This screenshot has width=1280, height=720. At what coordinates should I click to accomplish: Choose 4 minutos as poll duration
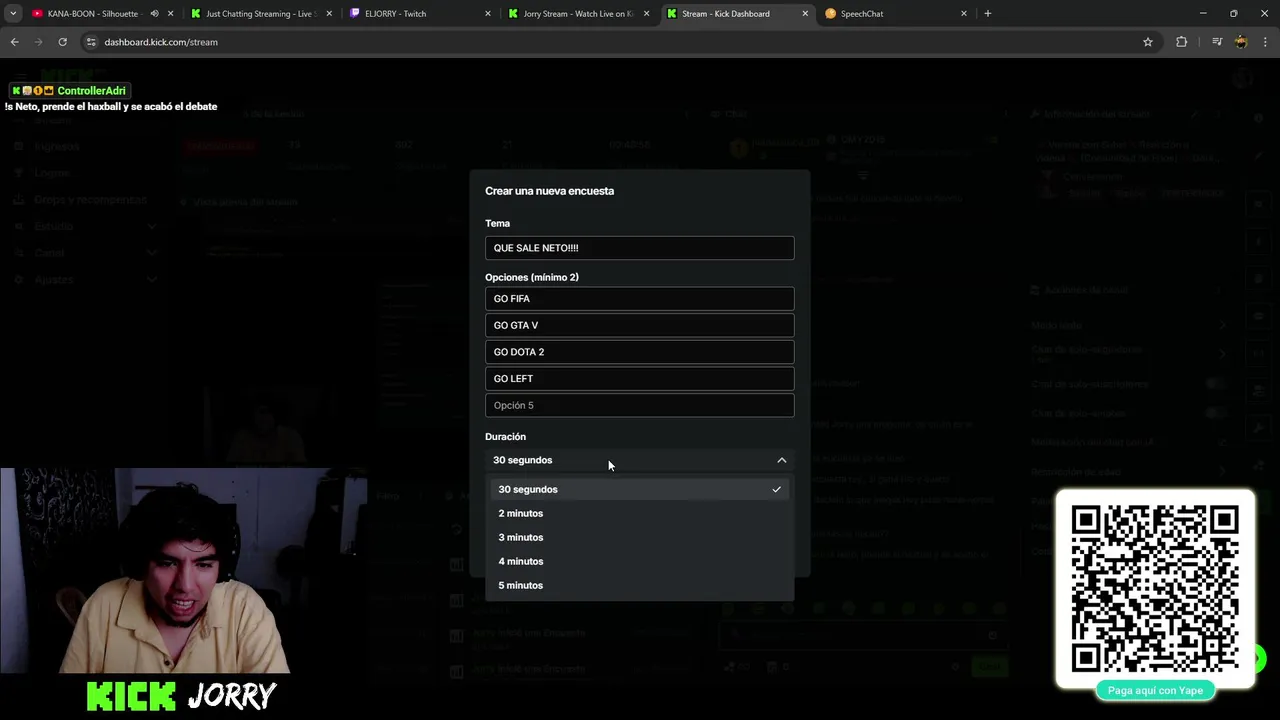640,561
